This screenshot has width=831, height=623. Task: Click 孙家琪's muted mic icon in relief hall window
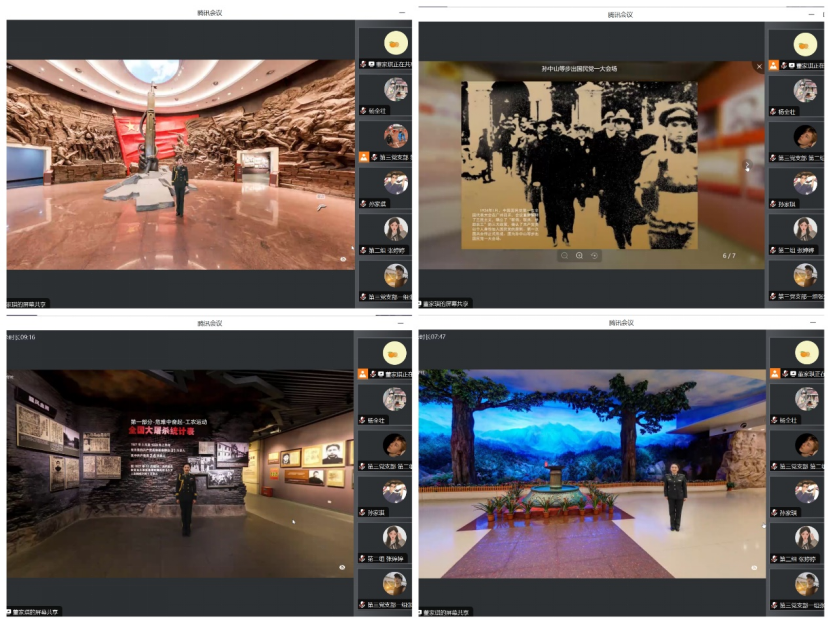364,203
